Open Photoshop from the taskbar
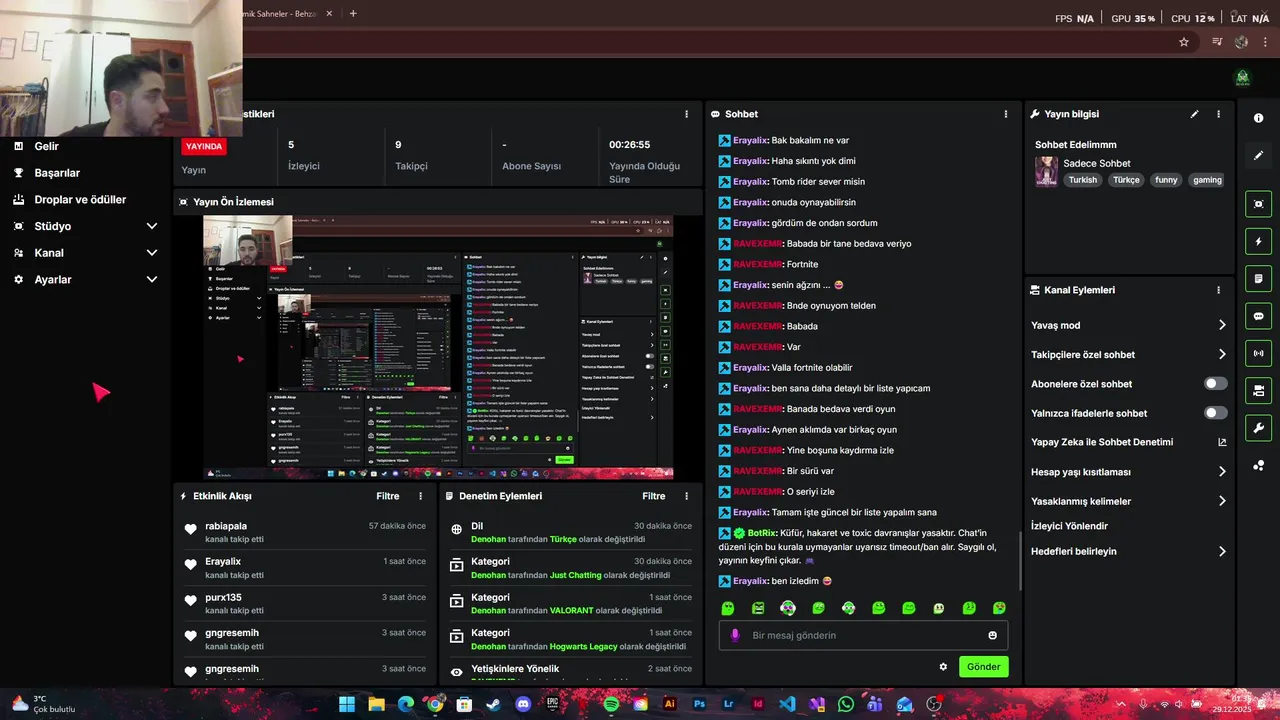 (699, 704)
